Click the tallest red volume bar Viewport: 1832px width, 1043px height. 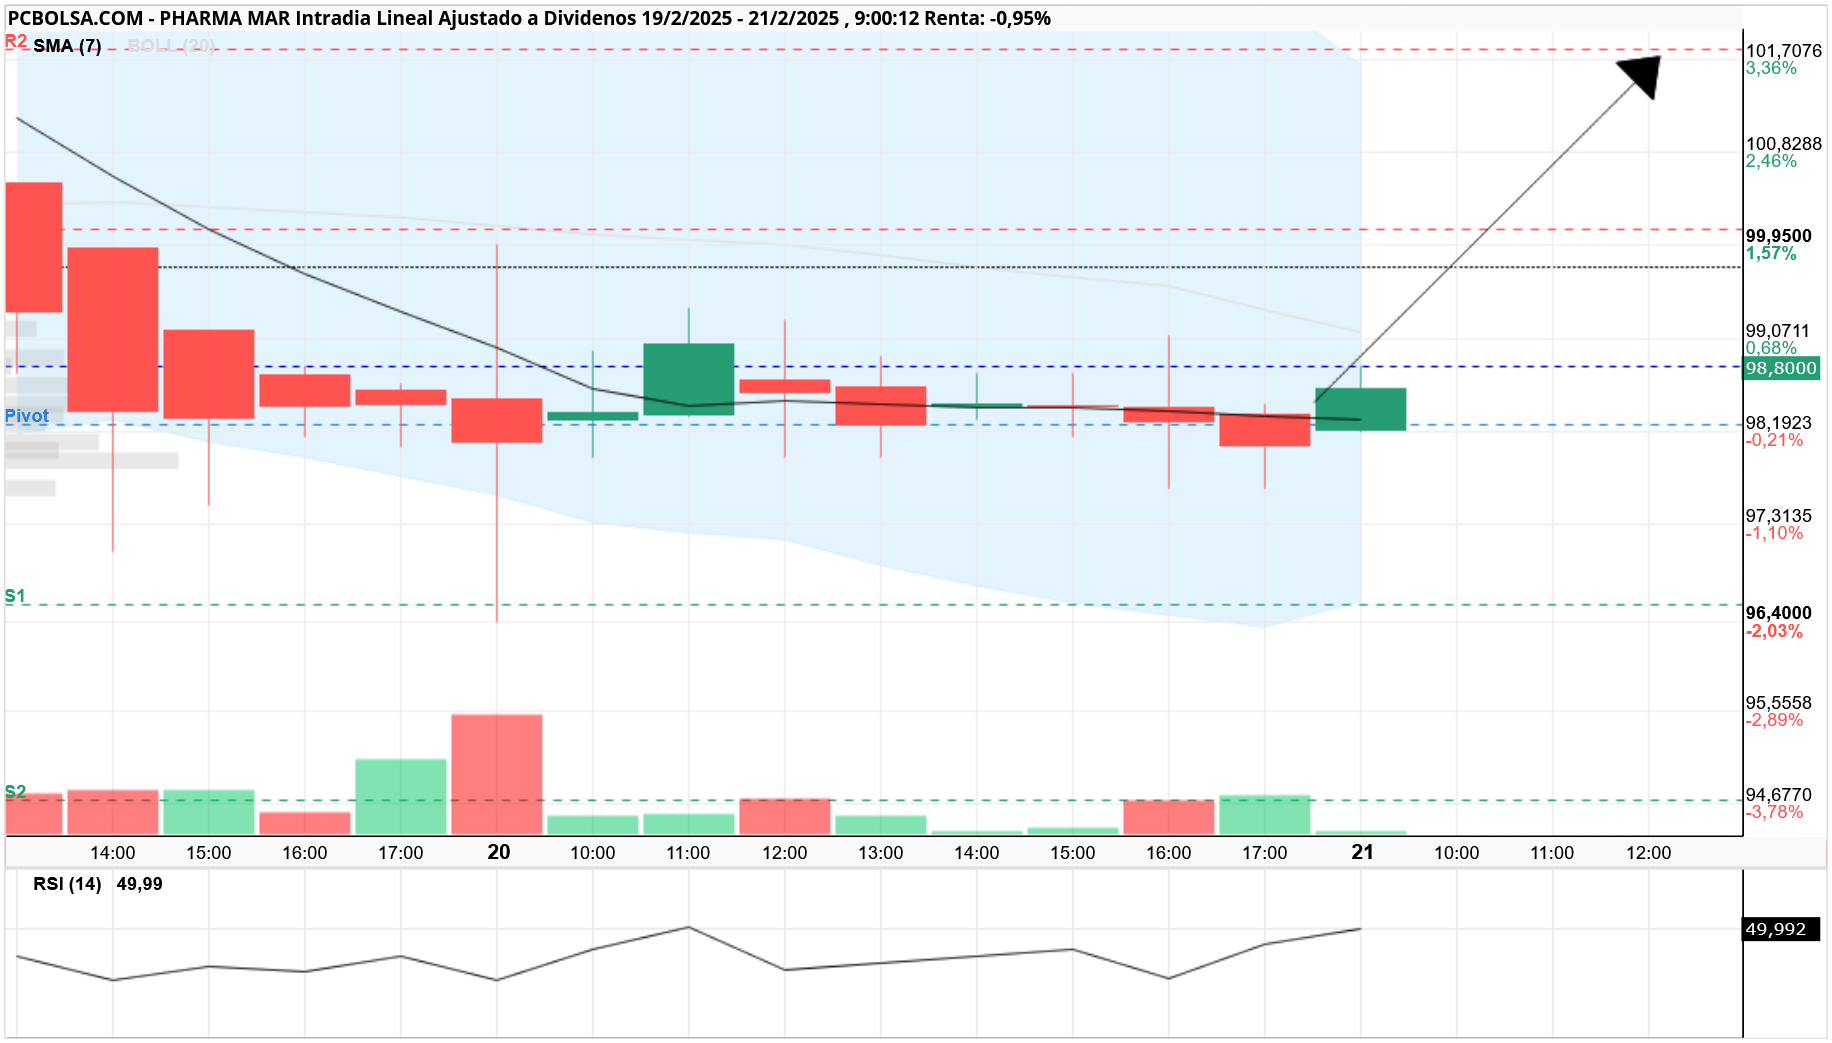497,775
